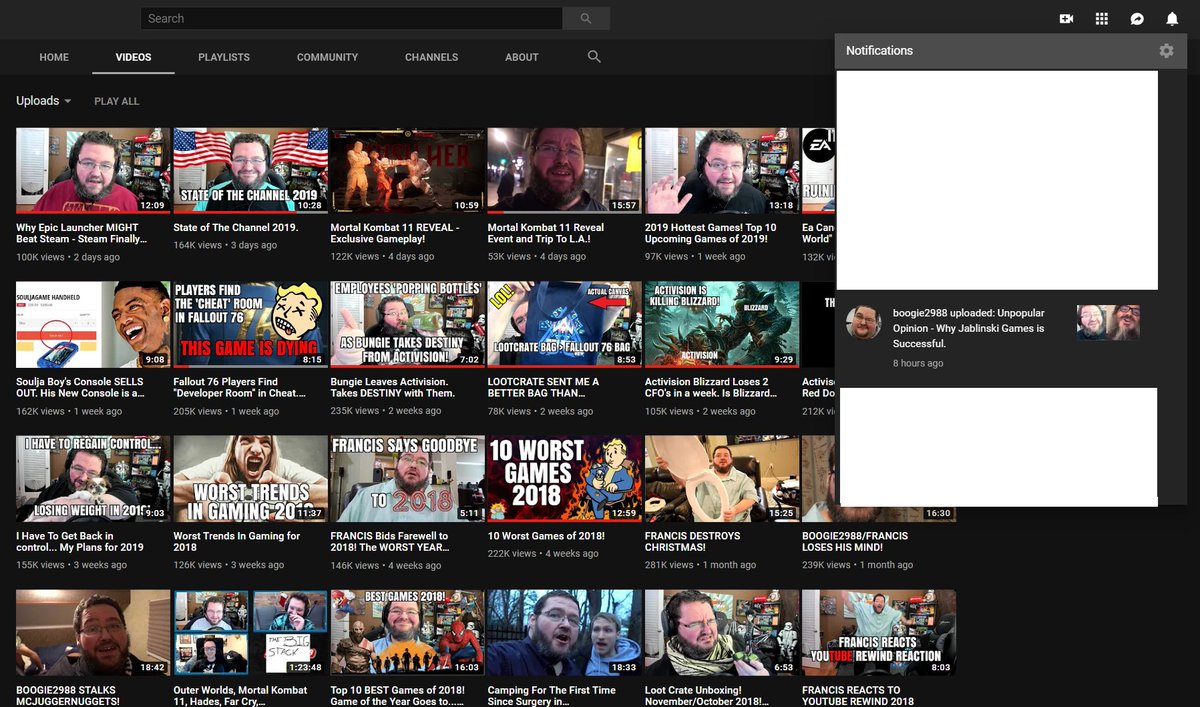Open FRANCIS DESTROYS CHRISTMAS thumbnail
The image size is (1200, 707).
coord(721,478)
